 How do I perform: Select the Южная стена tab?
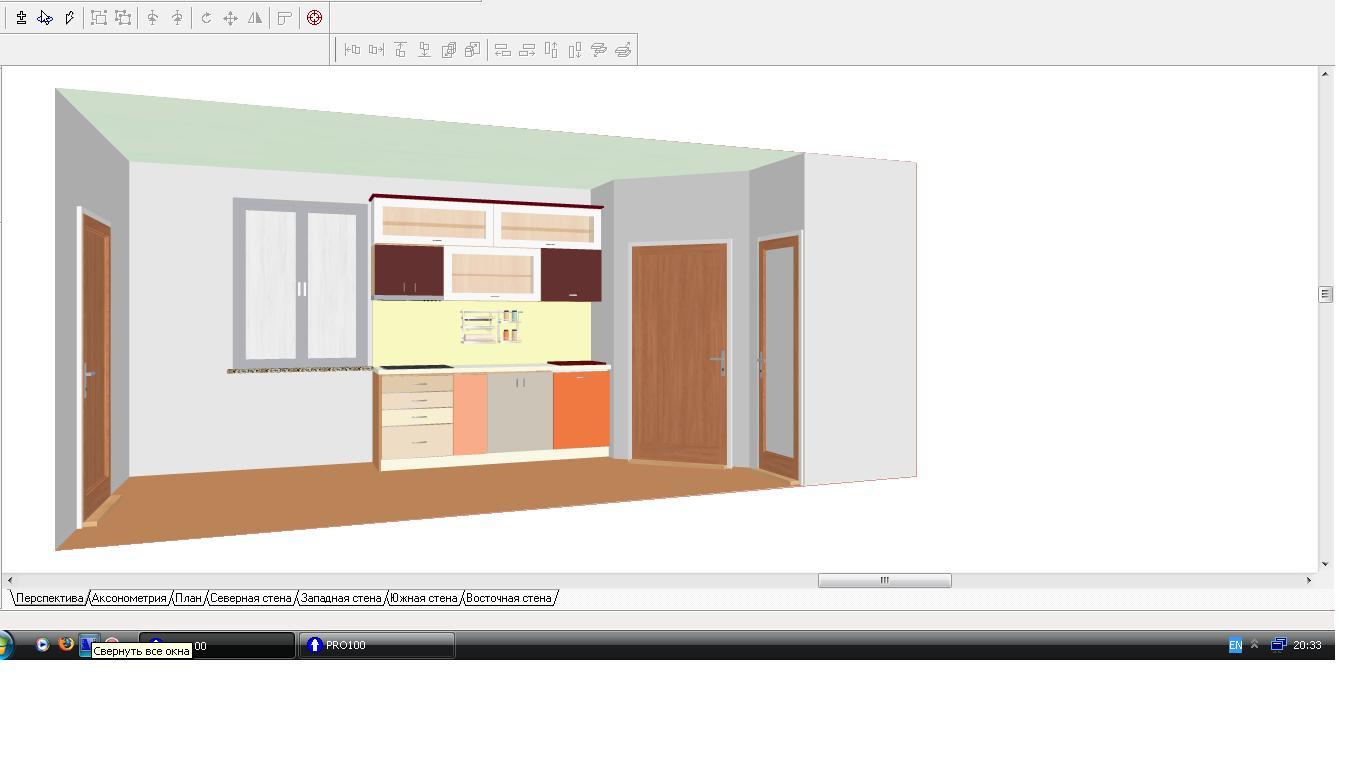tap(424, 598)
